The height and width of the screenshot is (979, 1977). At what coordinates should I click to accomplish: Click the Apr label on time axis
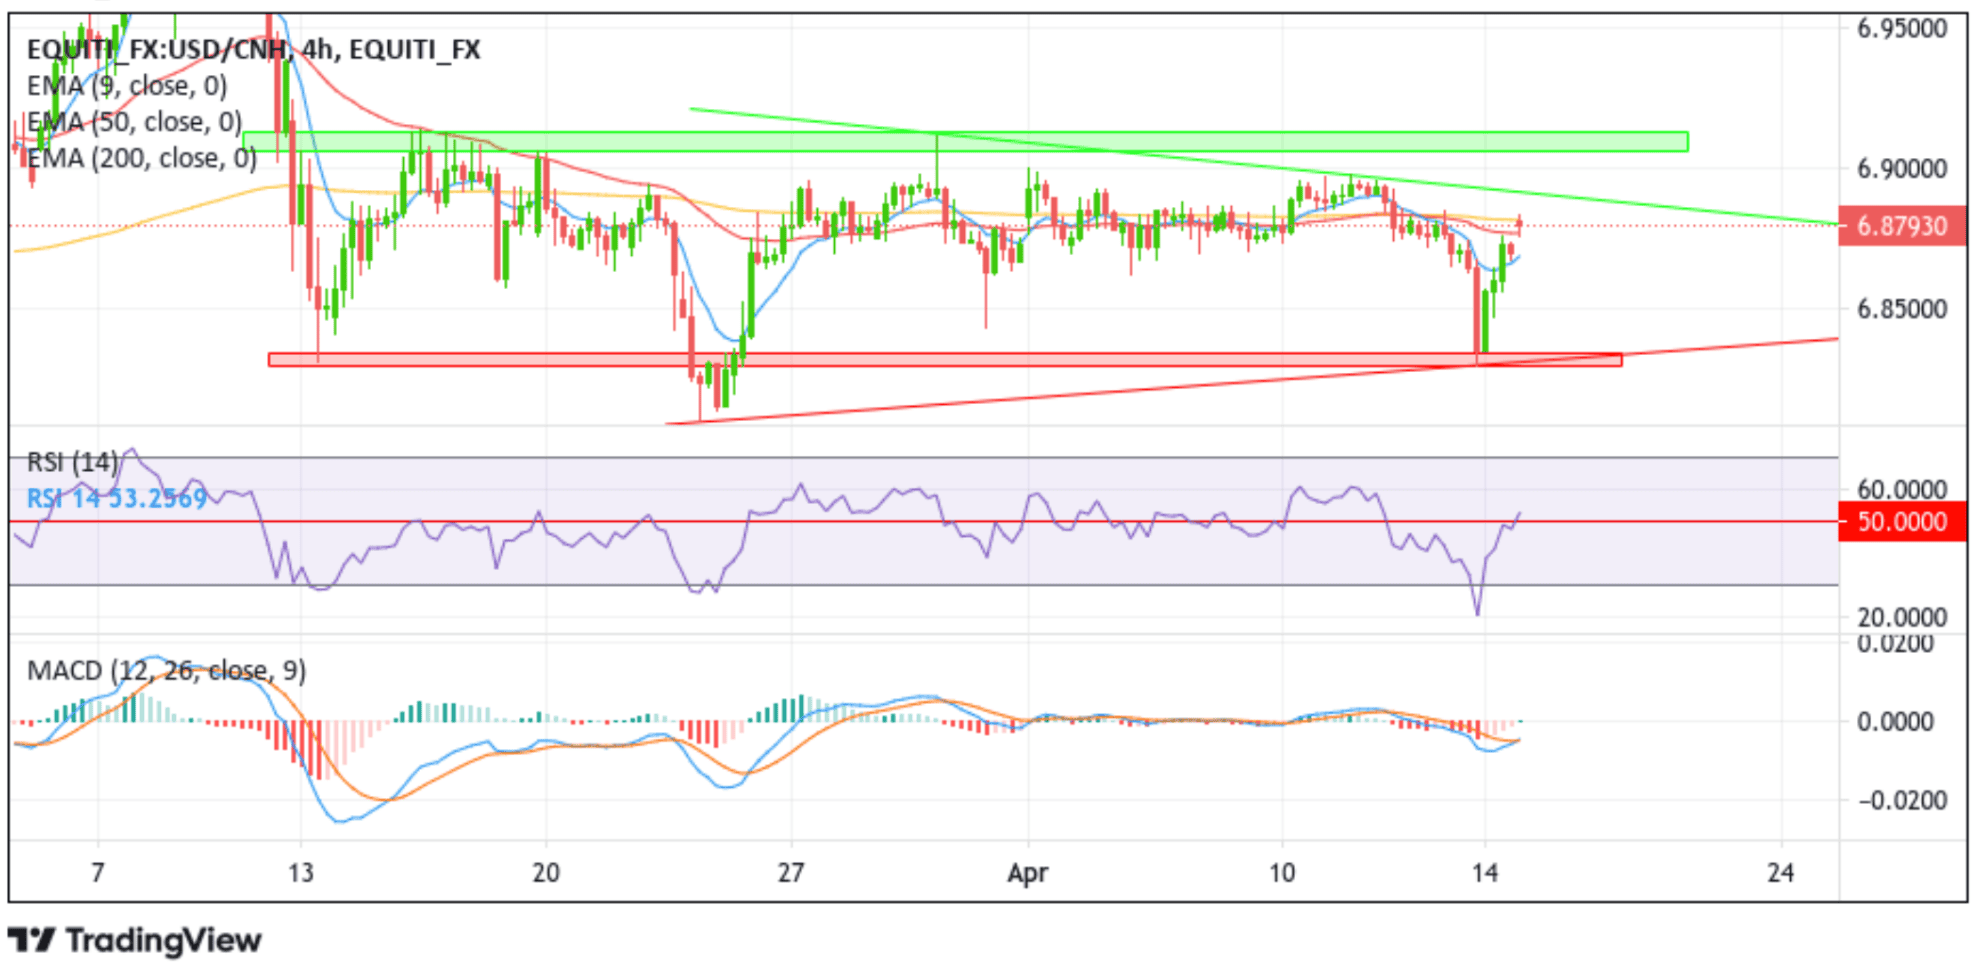pos(1028,874)
